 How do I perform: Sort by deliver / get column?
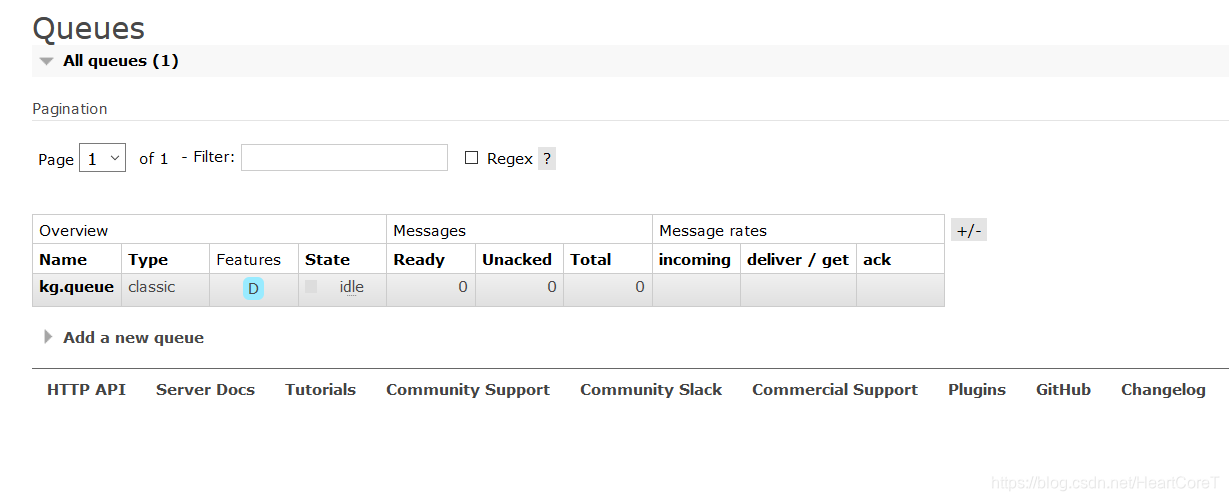tap(798, 260)
